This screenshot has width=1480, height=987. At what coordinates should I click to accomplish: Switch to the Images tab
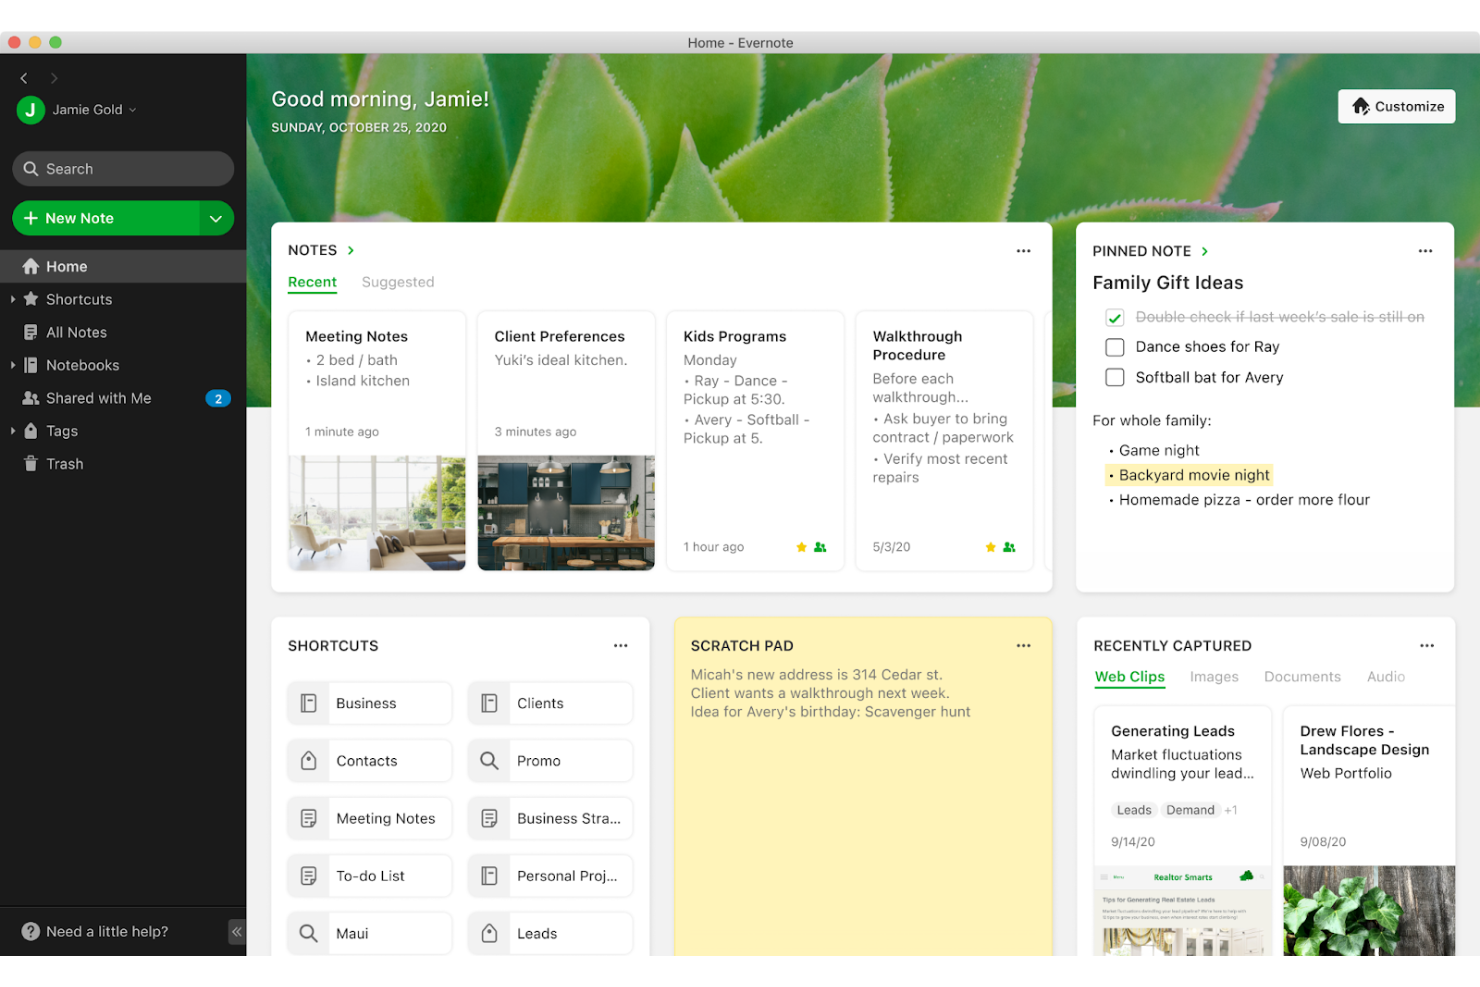pos(1214,677)
